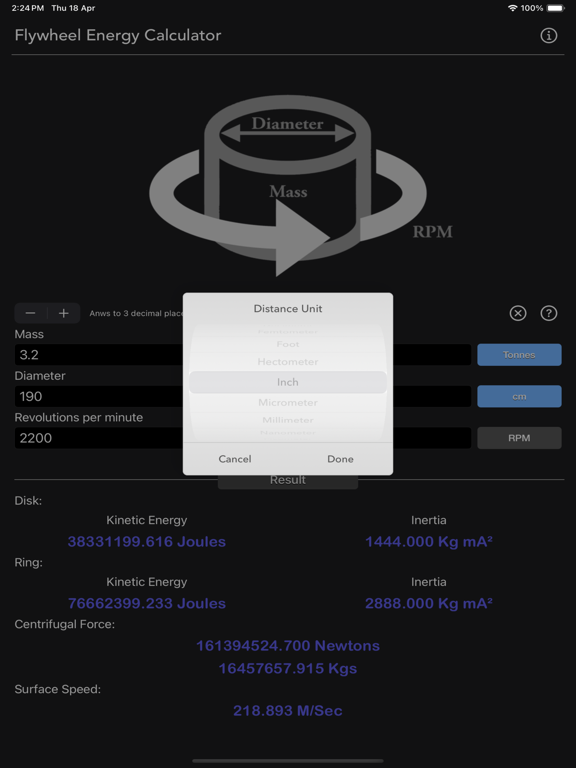Tap the surface speed 218.893 M/Sec

[288, 711]
